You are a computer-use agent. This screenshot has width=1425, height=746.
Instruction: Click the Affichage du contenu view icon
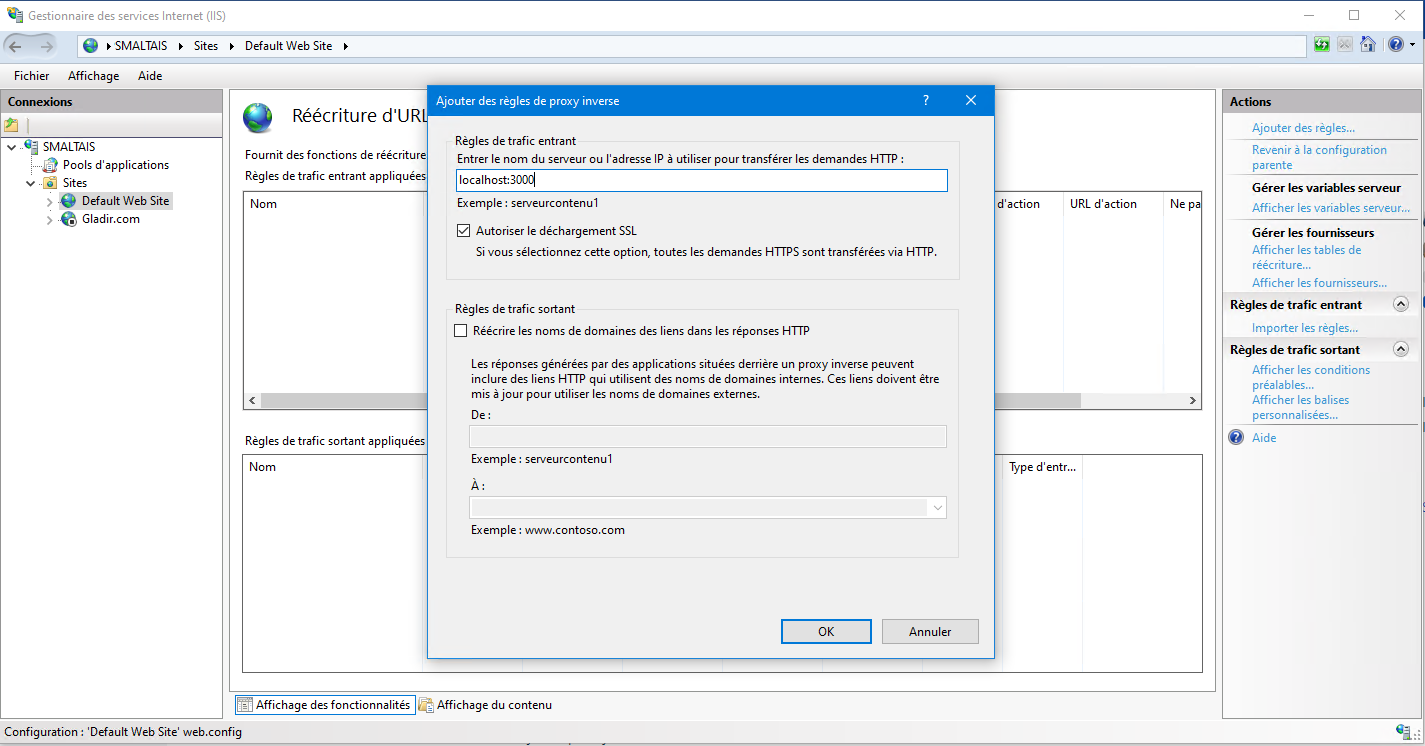(425, 705)
